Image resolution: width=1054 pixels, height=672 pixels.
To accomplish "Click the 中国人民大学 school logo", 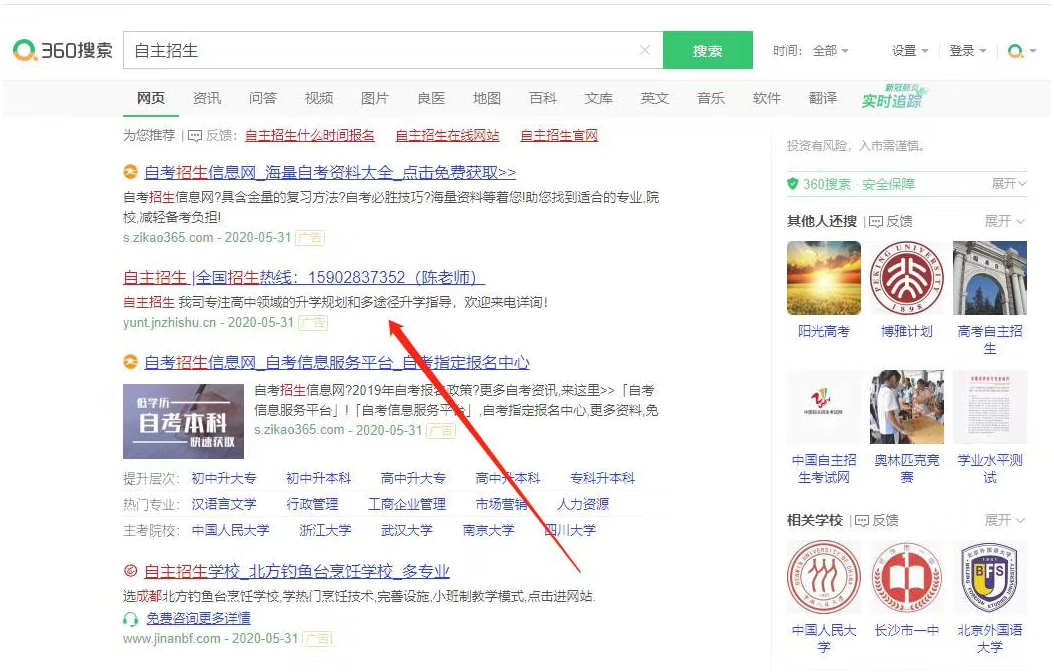I will [823, 577].
